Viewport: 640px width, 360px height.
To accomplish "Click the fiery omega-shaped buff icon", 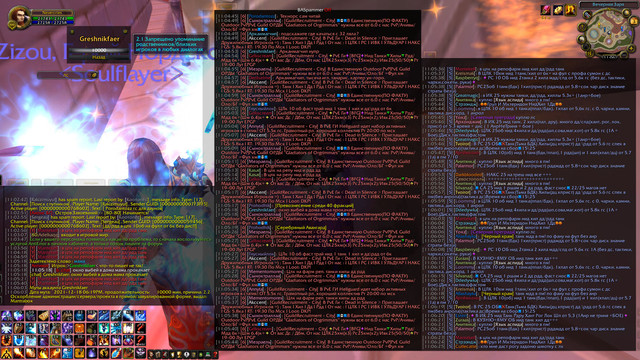I will (570, 10).
